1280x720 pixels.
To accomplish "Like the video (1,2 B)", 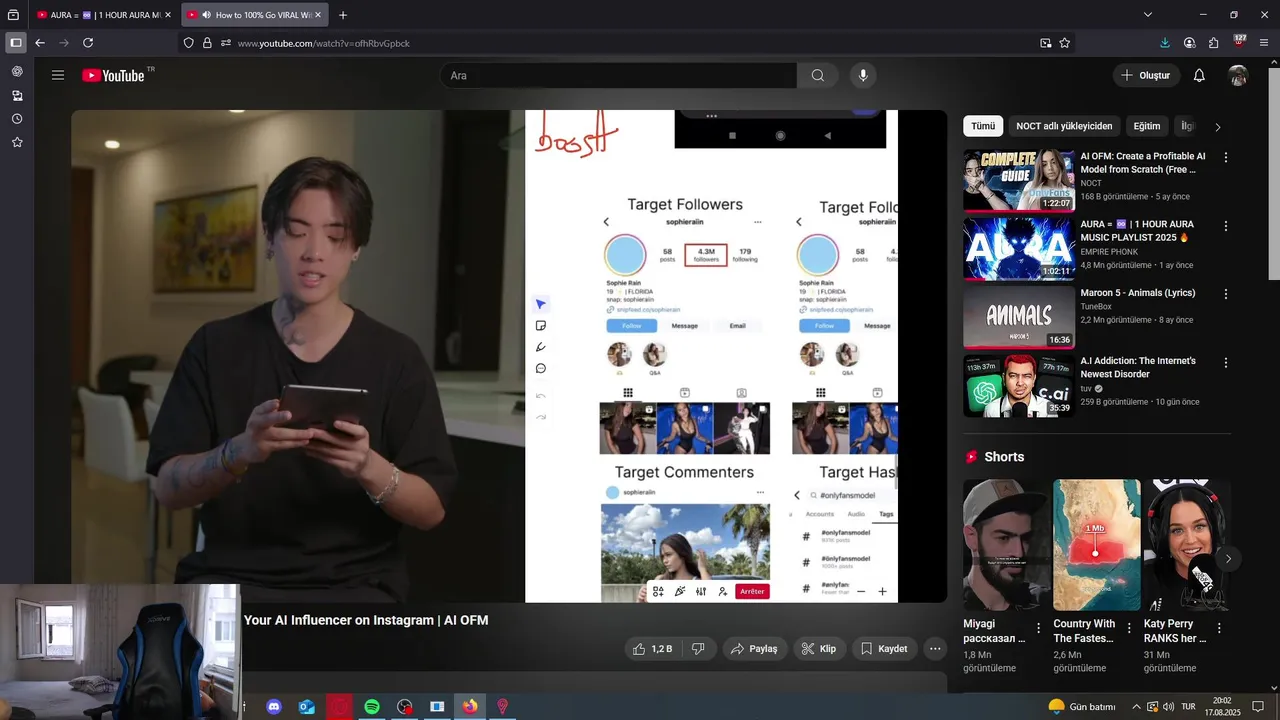I will pos(651,649).
